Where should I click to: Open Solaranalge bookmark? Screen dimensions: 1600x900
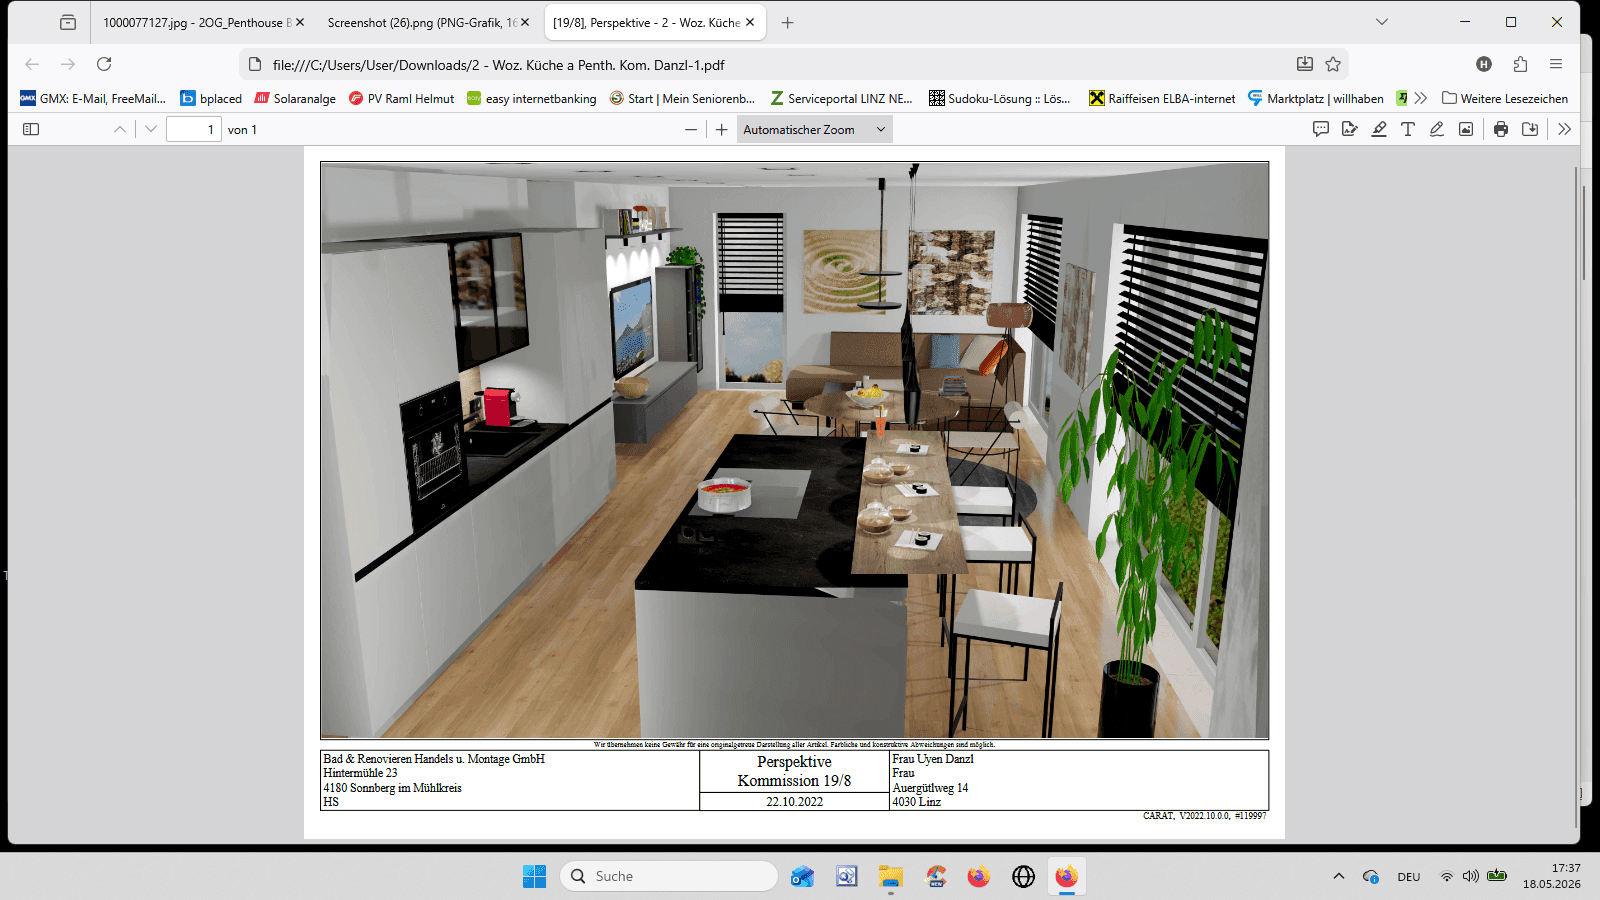pyautogui.click(x=295, y=98)
